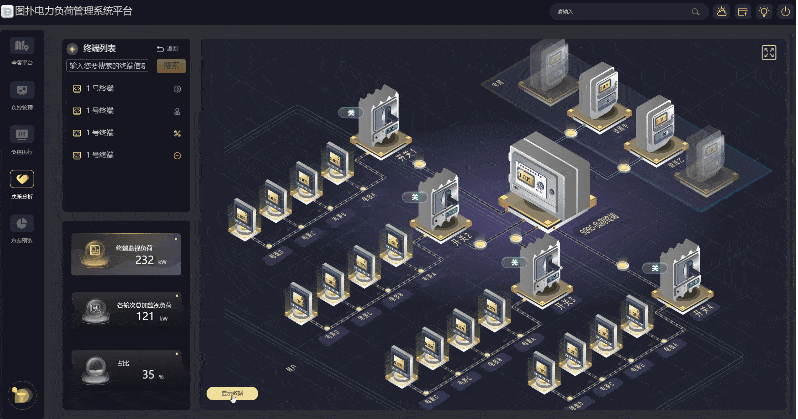Click the 终端列表 panel heading
Viewport: 798px width, 419px height.
point(99,48)
